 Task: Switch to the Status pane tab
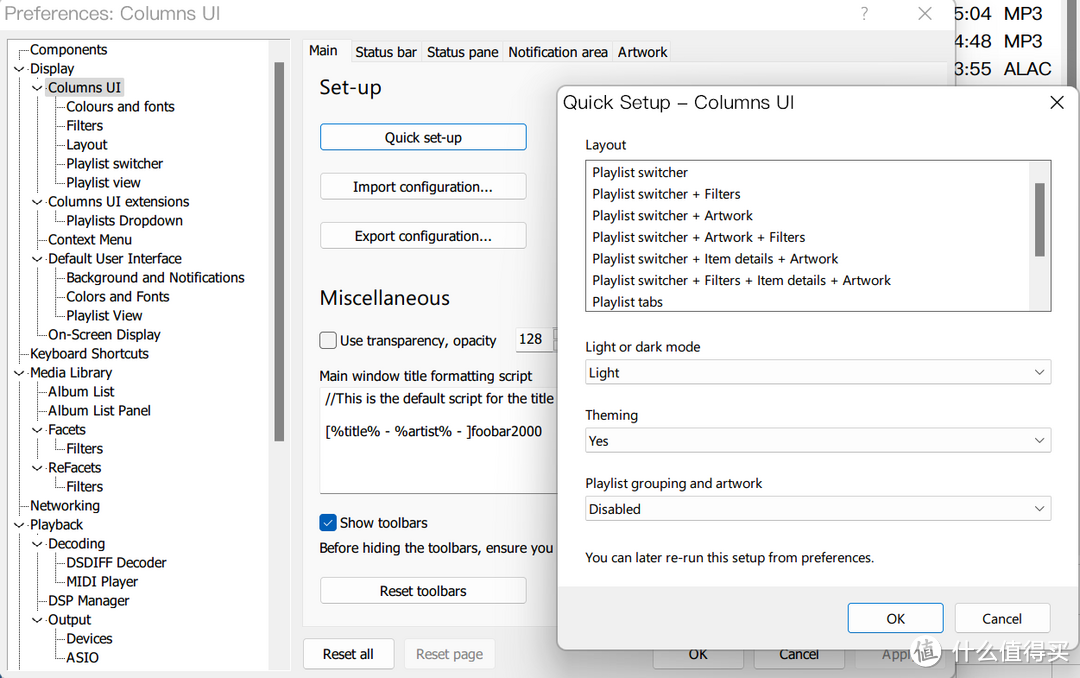pyautogui.click(x=462, y=52)
